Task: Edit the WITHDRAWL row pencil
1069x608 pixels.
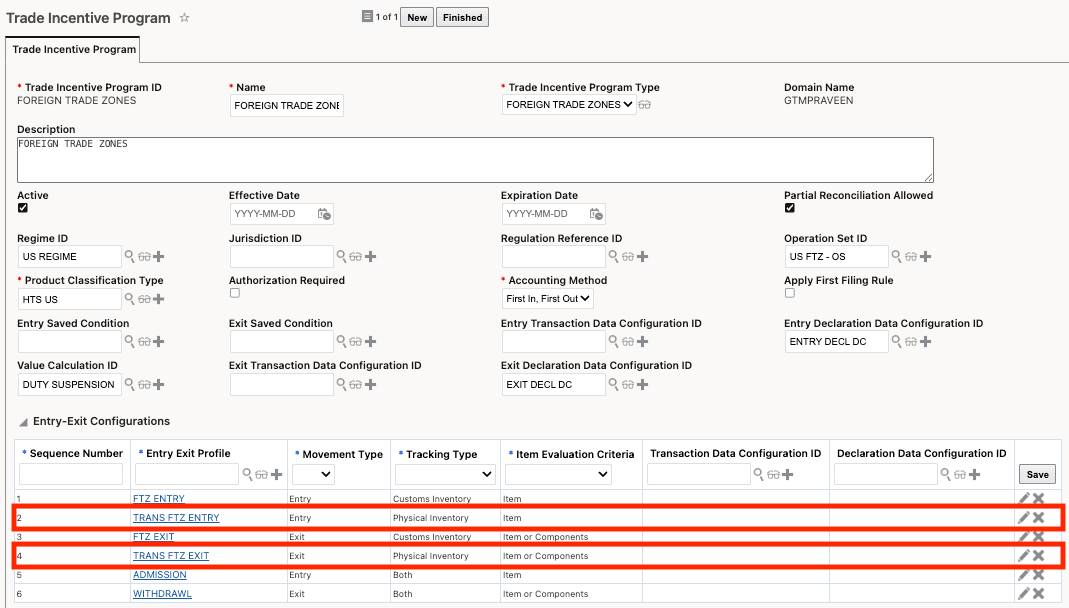Action: click(1024, 594)
